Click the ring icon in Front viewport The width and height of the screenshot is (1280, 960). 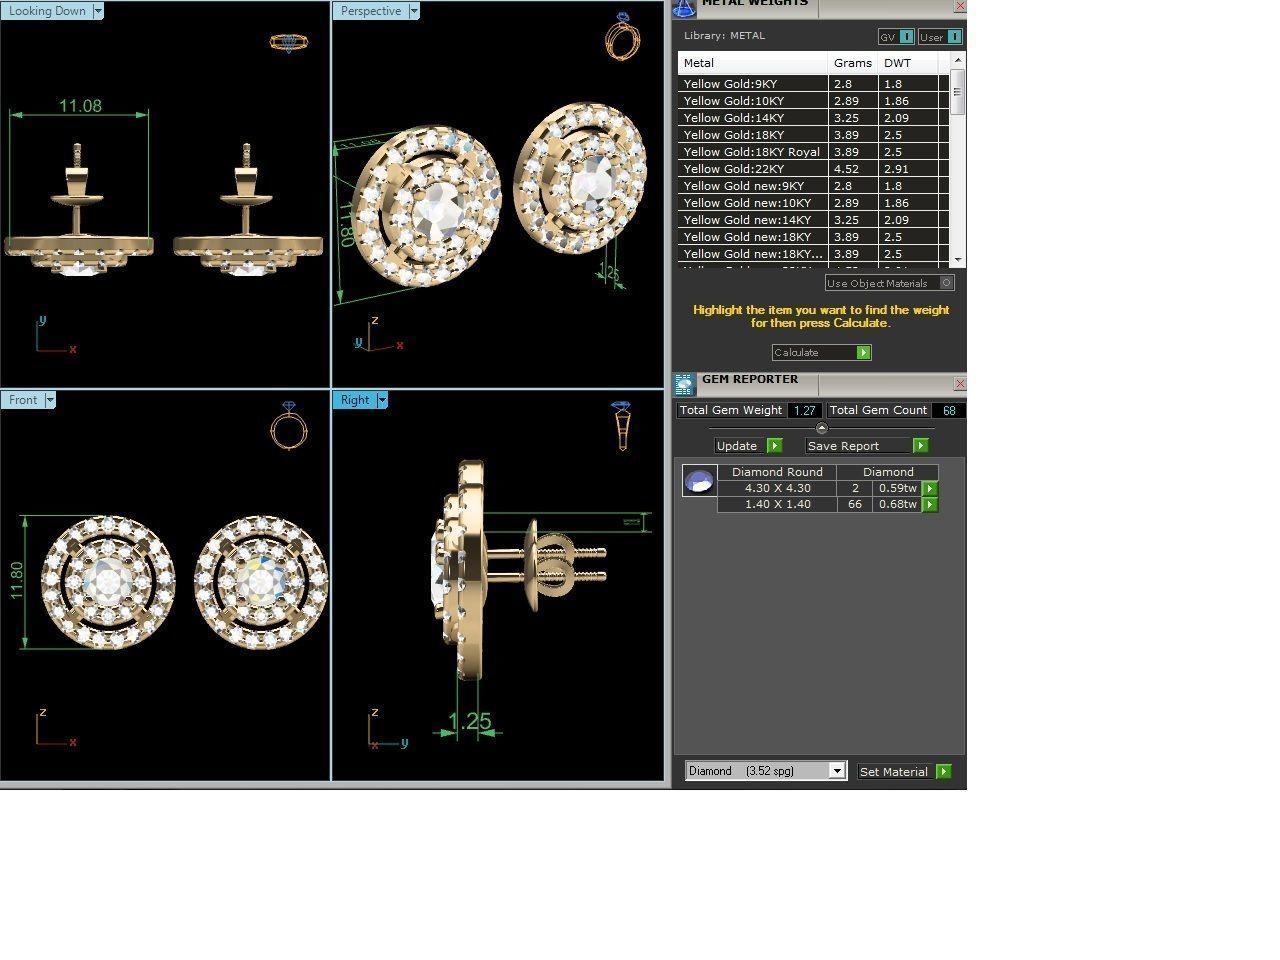pos(289,426)
